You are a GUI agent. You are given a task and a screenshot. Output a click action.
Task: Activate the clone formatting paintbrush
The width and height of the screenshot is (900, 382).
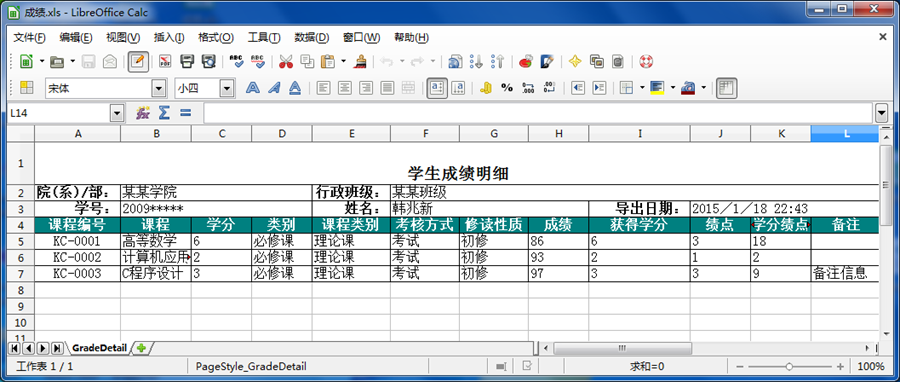pyautogui.click(x=360, y=61)
